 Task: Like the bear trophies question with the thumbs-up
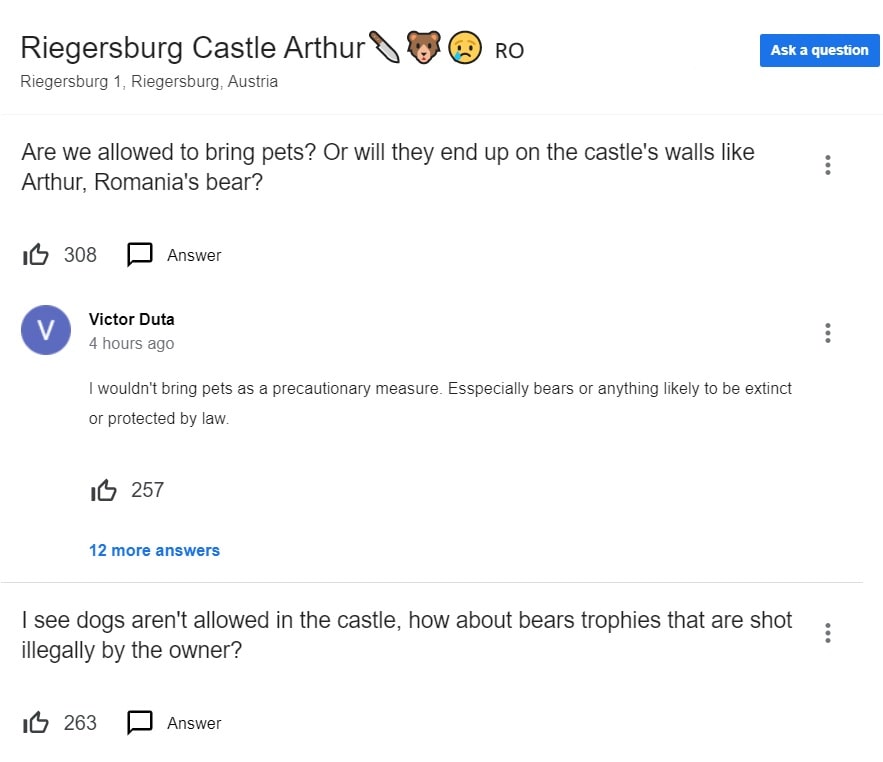click(35, 723)
